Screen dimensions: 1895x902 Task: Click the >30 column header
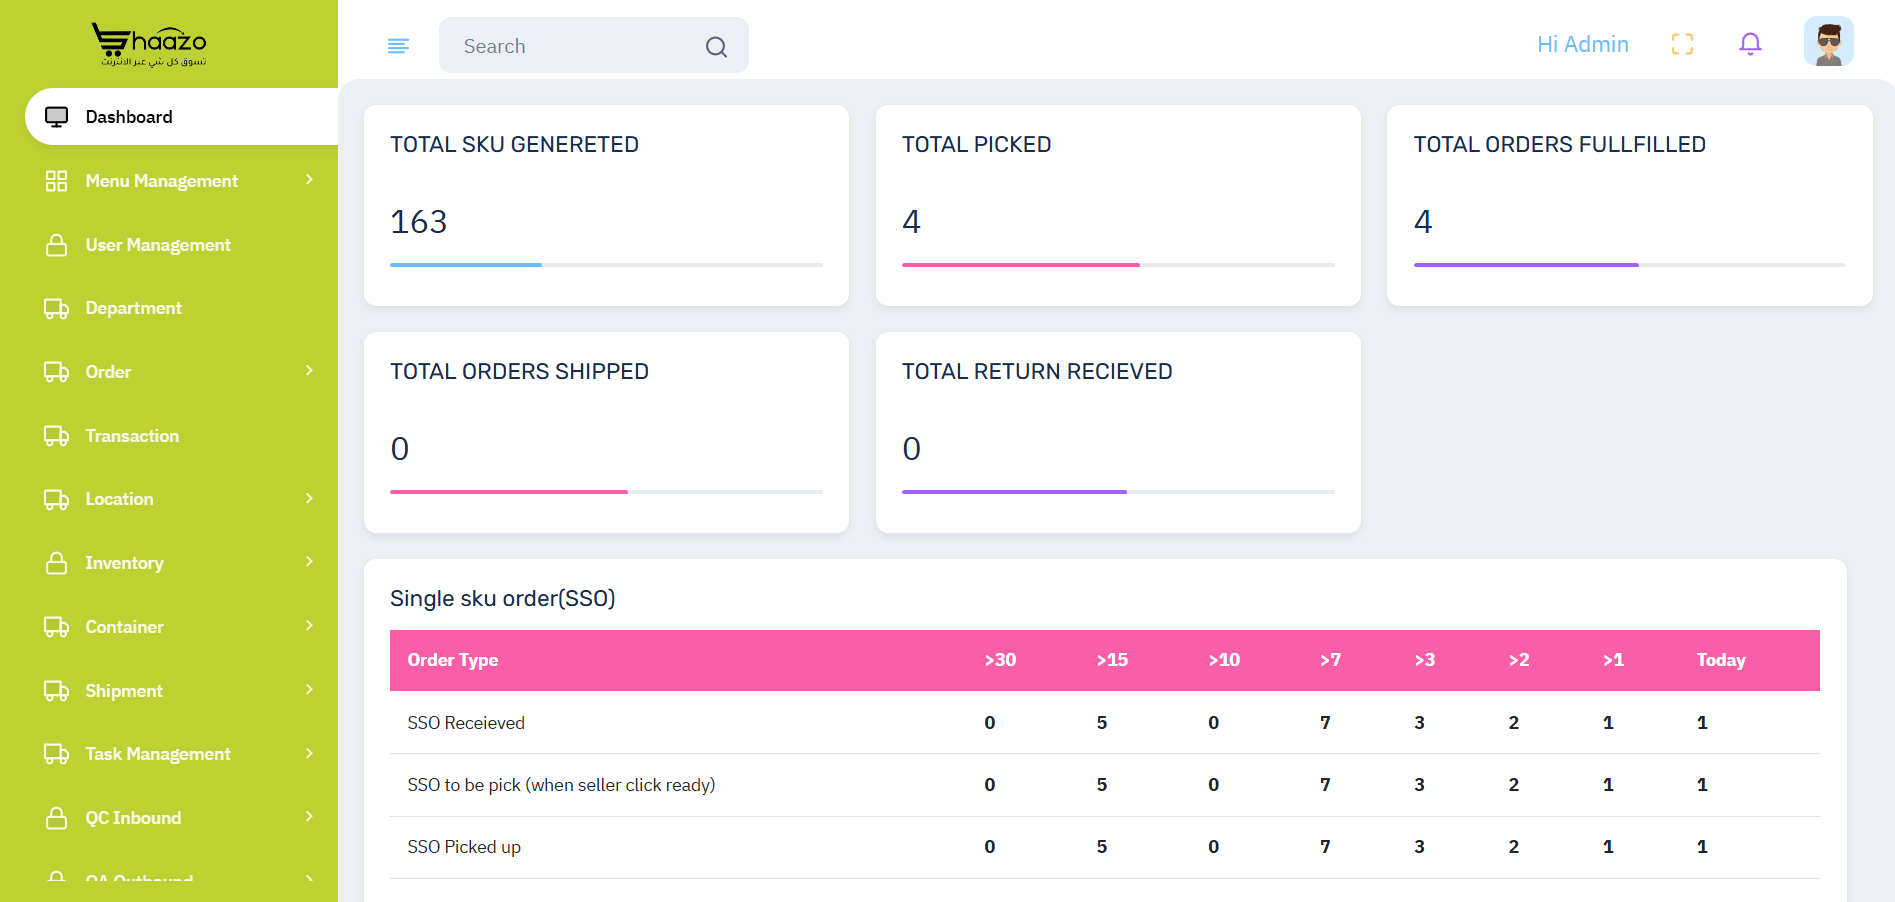1000,660
